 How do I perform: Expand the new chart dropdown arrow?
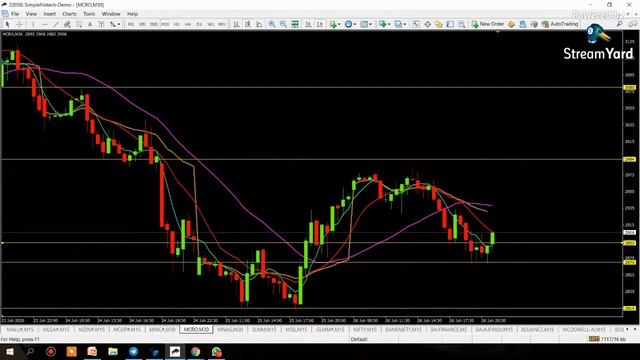[x=389, y=24]
